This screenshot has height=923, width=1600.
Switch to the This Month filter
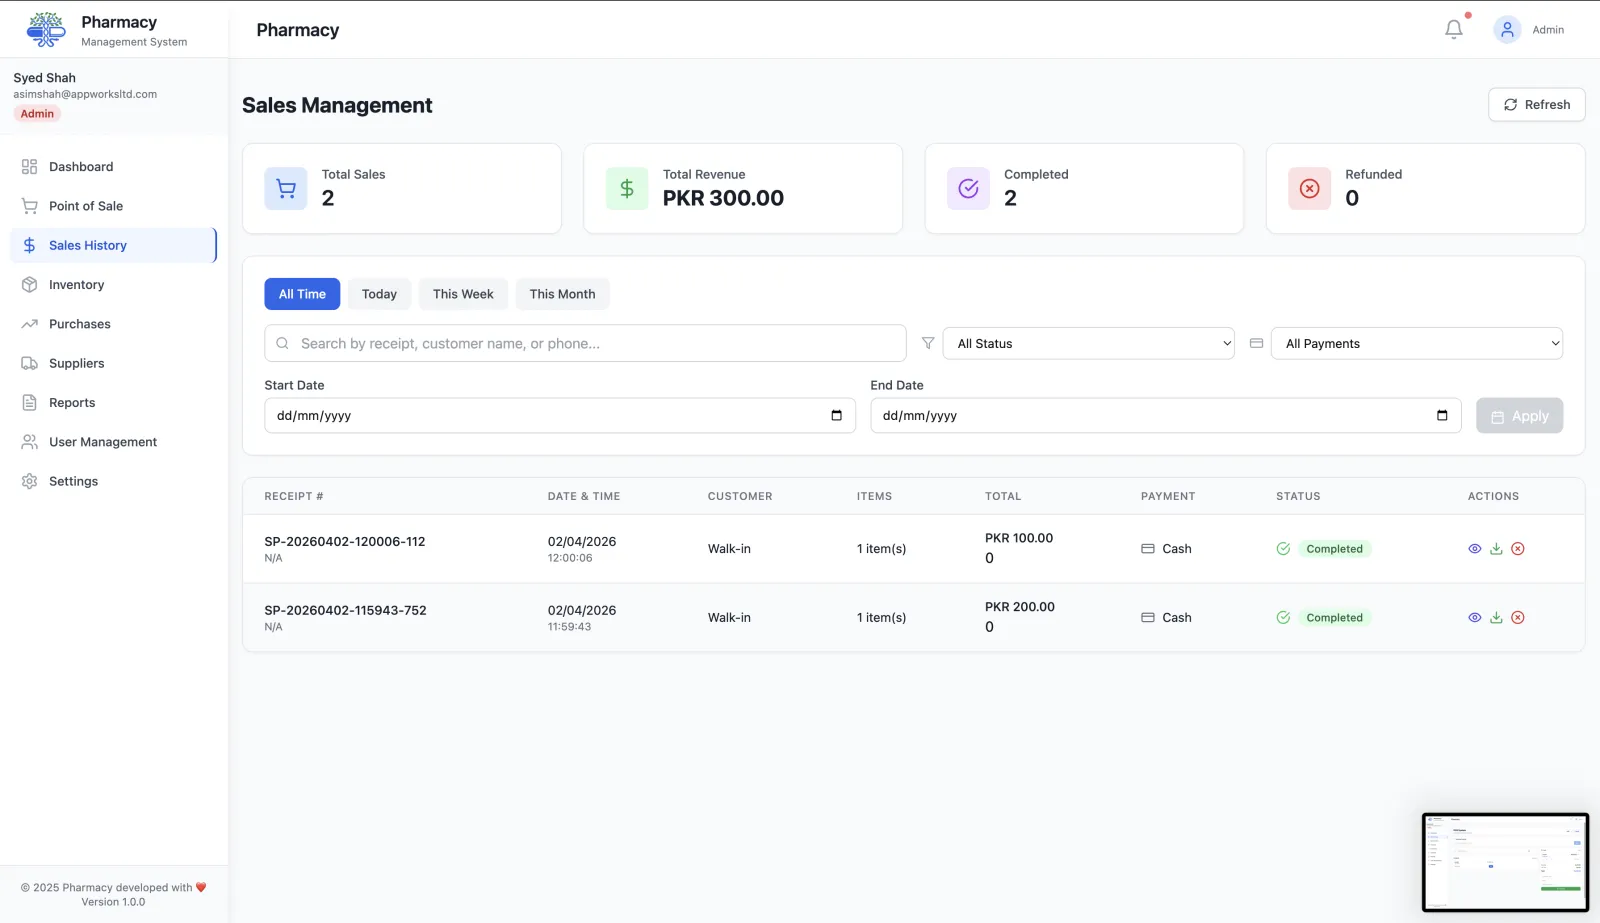coord(562,294)
